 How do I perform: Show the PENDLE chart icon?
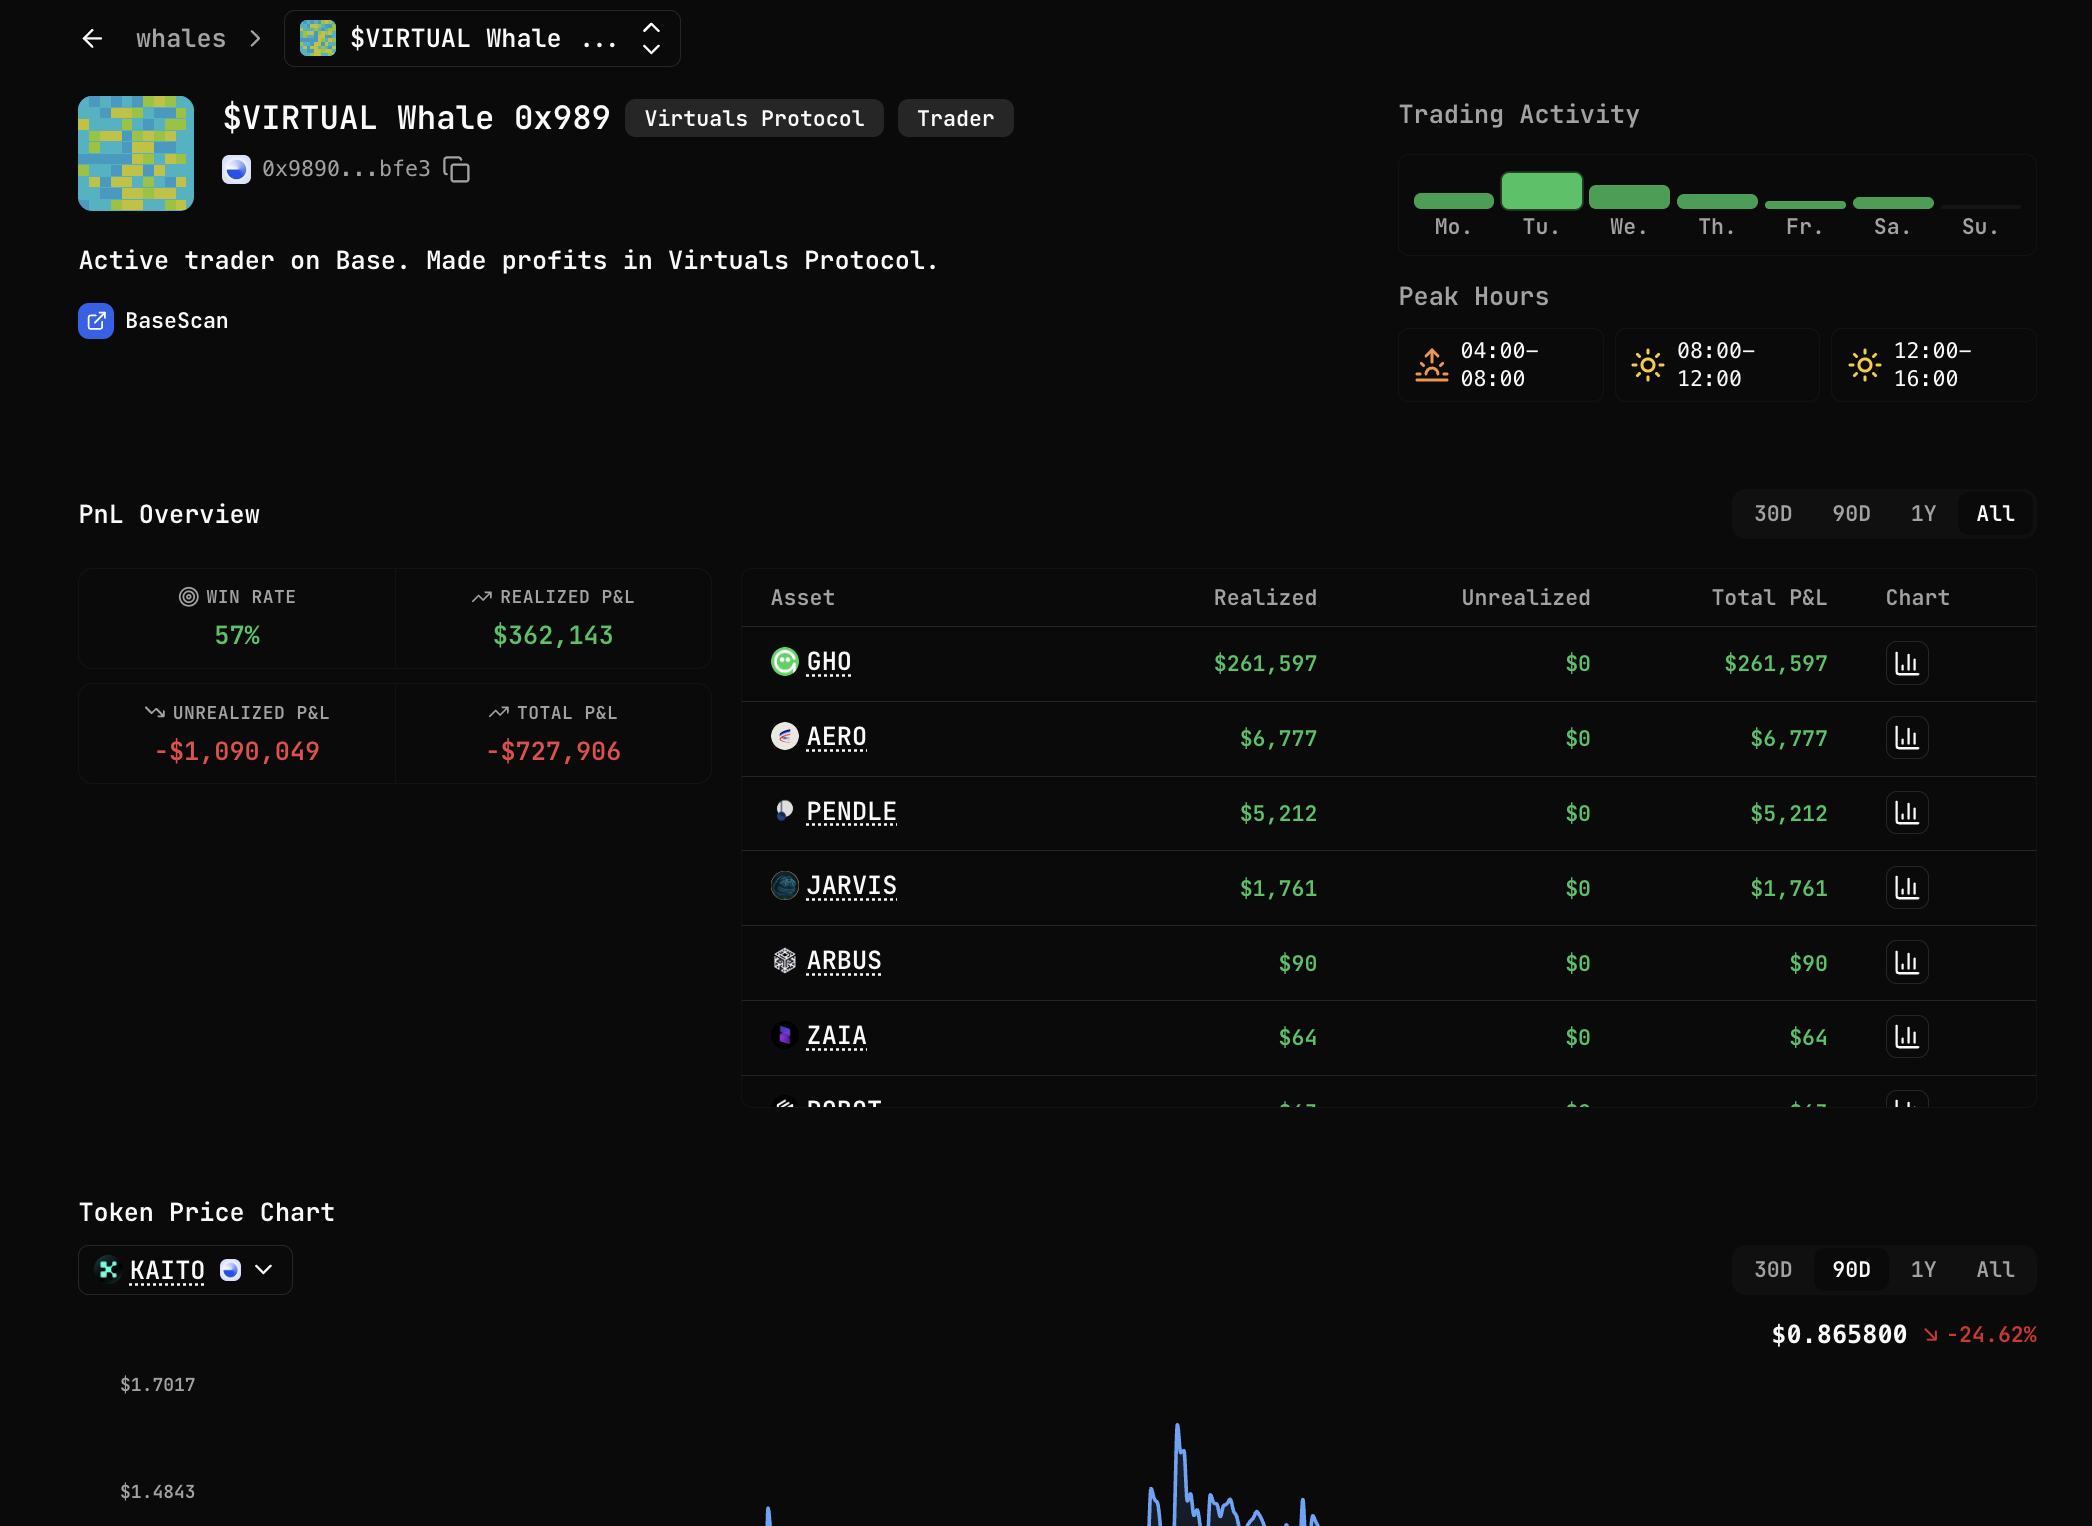point(1906,813)
